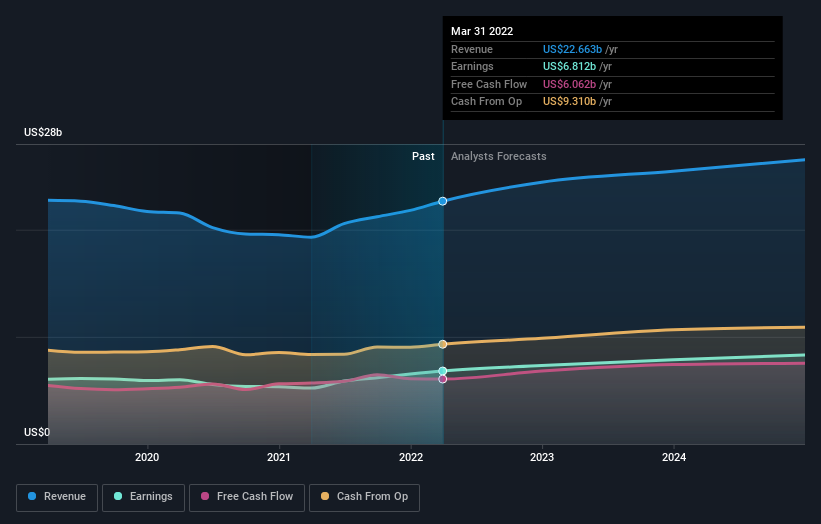
Task: Toggle the Free Cash Flow legend series
Action: coord(247,497)
